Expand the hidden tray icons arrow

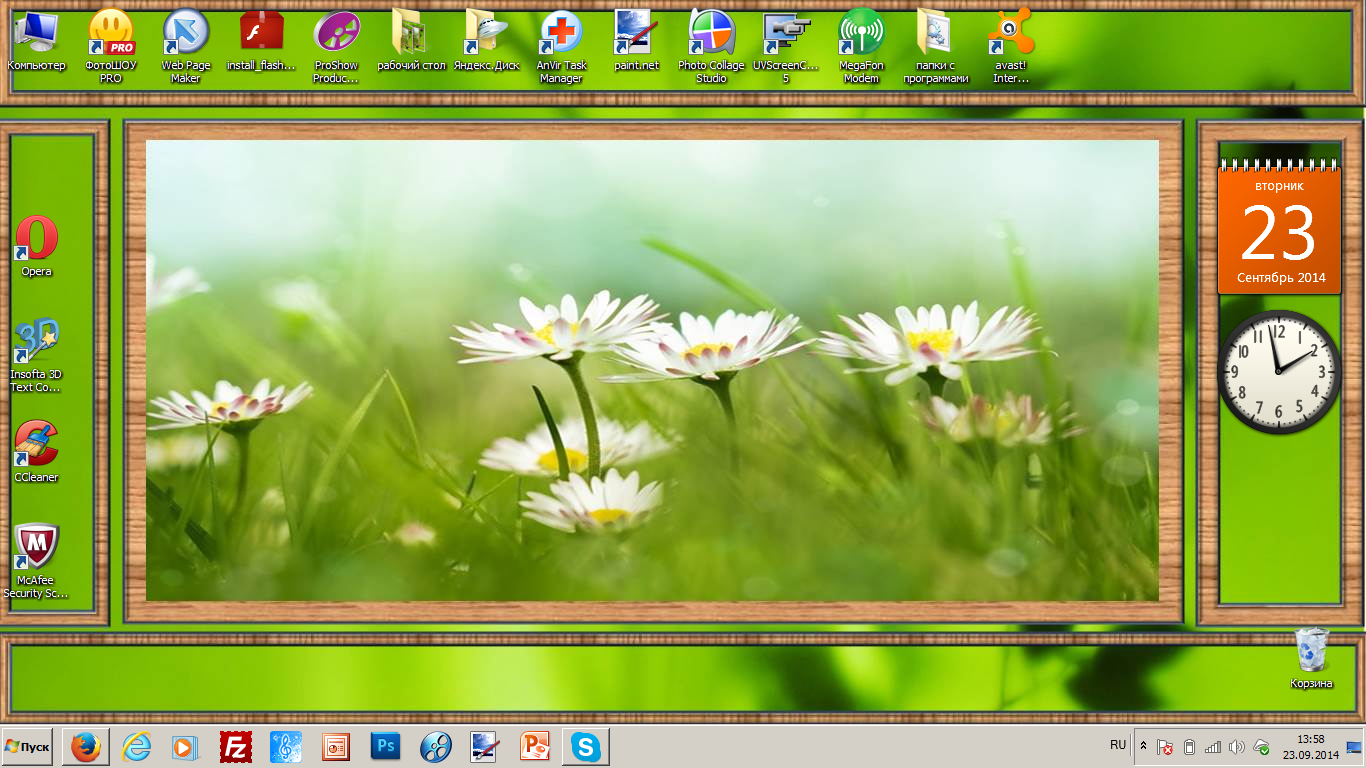point(1144,746)
